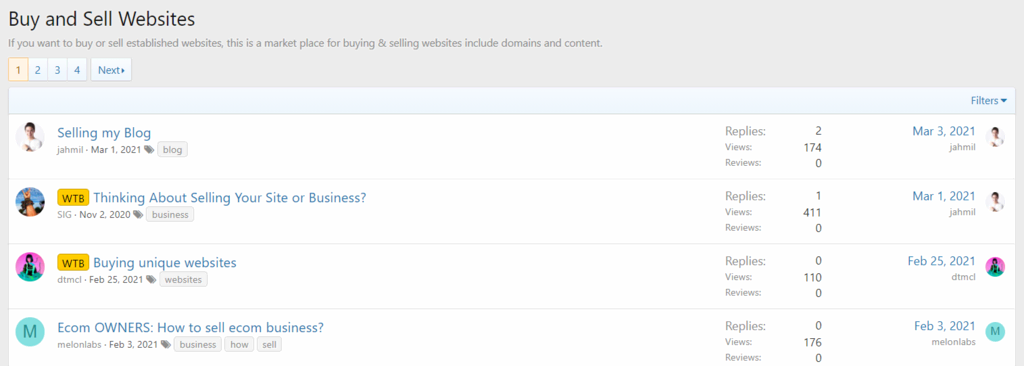Expand the Filters dropdown
The width and height of the screenshot is (1024, 366).
click(989, 101)
